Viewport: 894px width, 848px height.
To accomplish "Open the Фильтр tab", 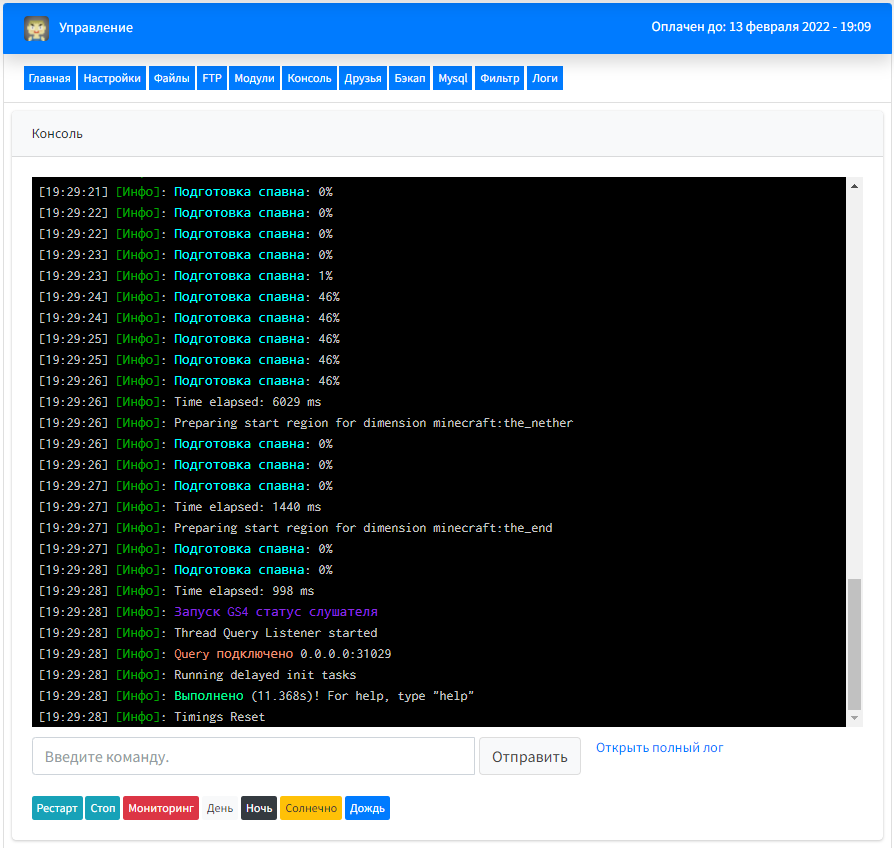I will coord(500,78).
